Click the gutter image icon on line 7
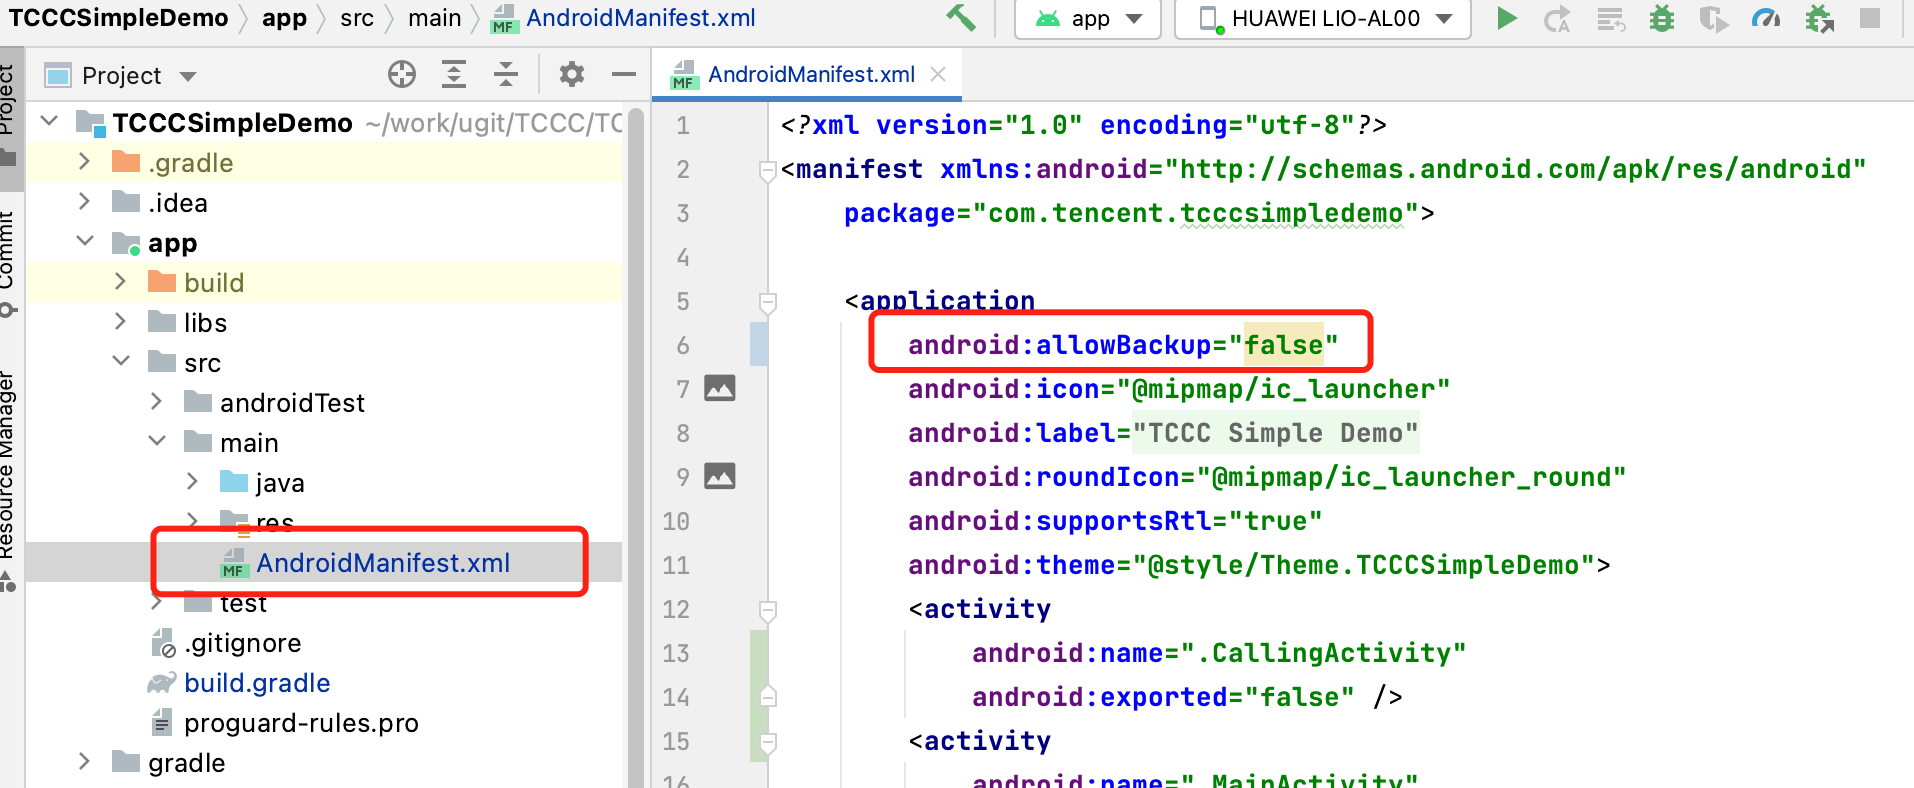1914x788 pixels. point(720,388)
